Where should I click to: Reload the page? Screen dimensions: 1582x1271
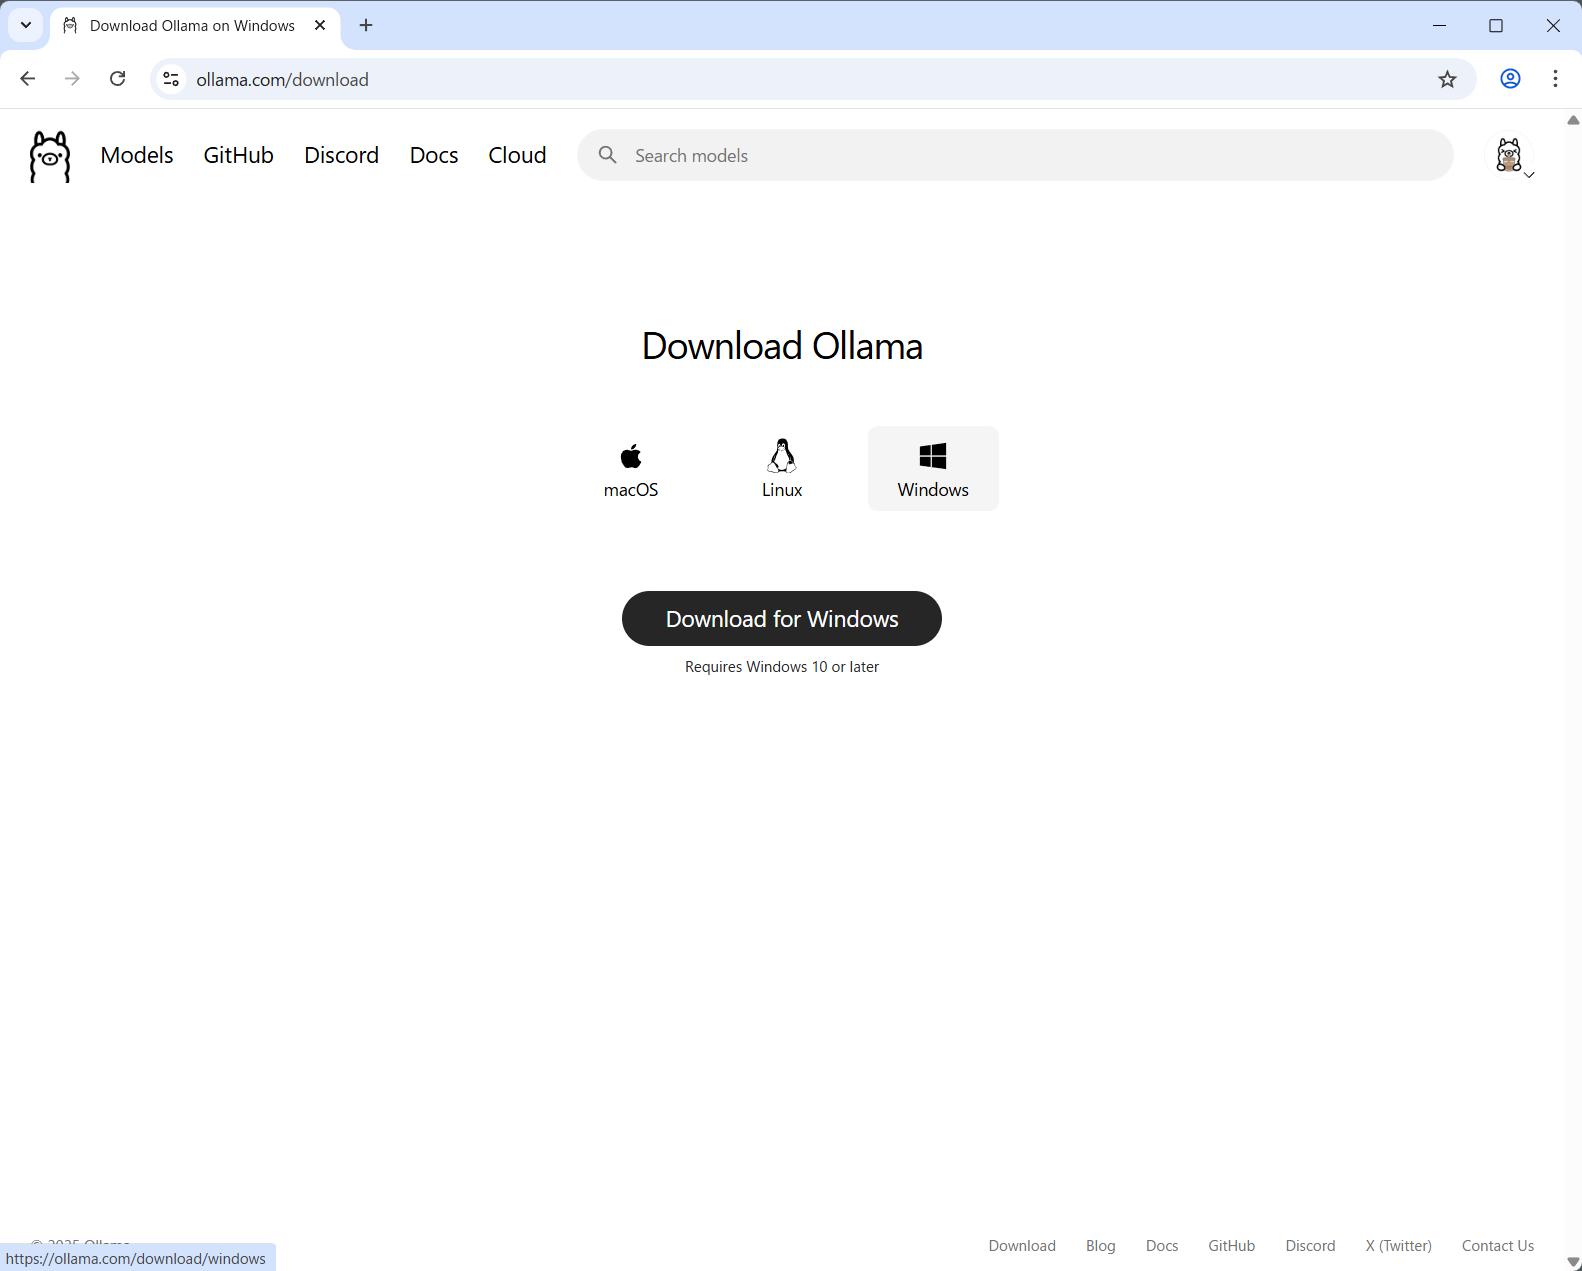[x=117, y=79]
